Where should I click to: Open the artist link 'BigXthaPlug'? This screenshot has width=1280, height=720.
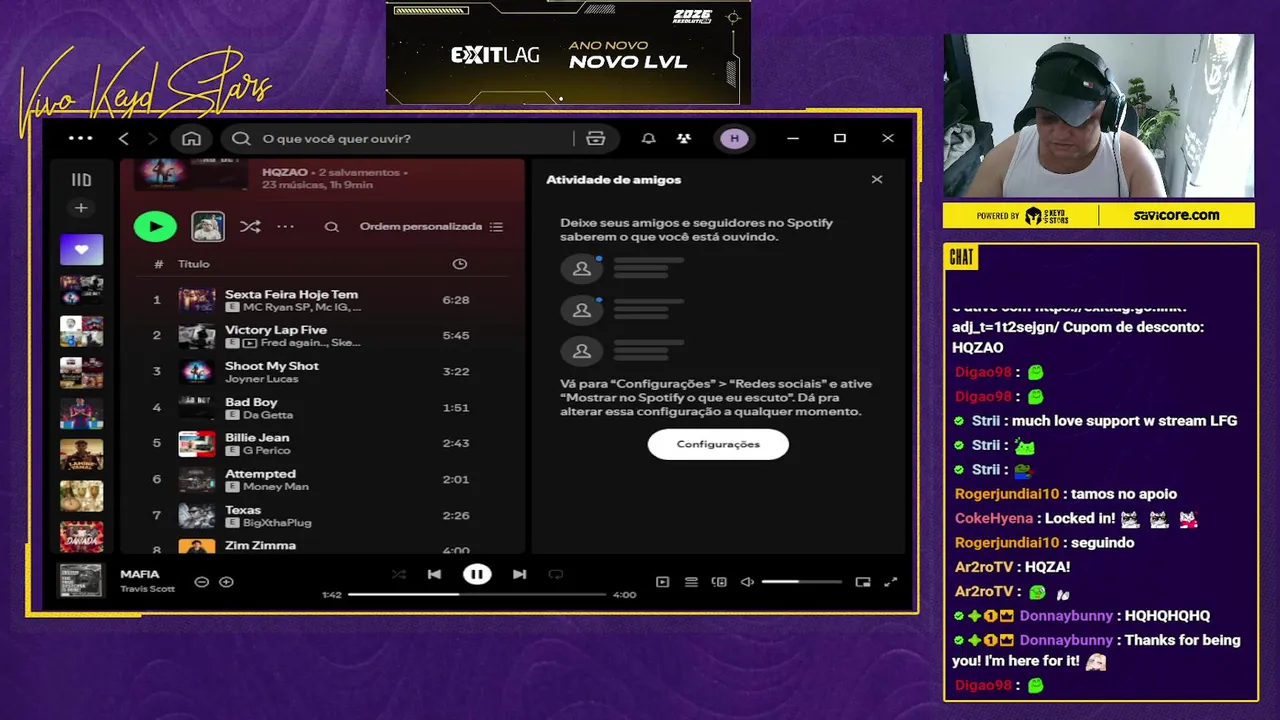click(277, 523)
